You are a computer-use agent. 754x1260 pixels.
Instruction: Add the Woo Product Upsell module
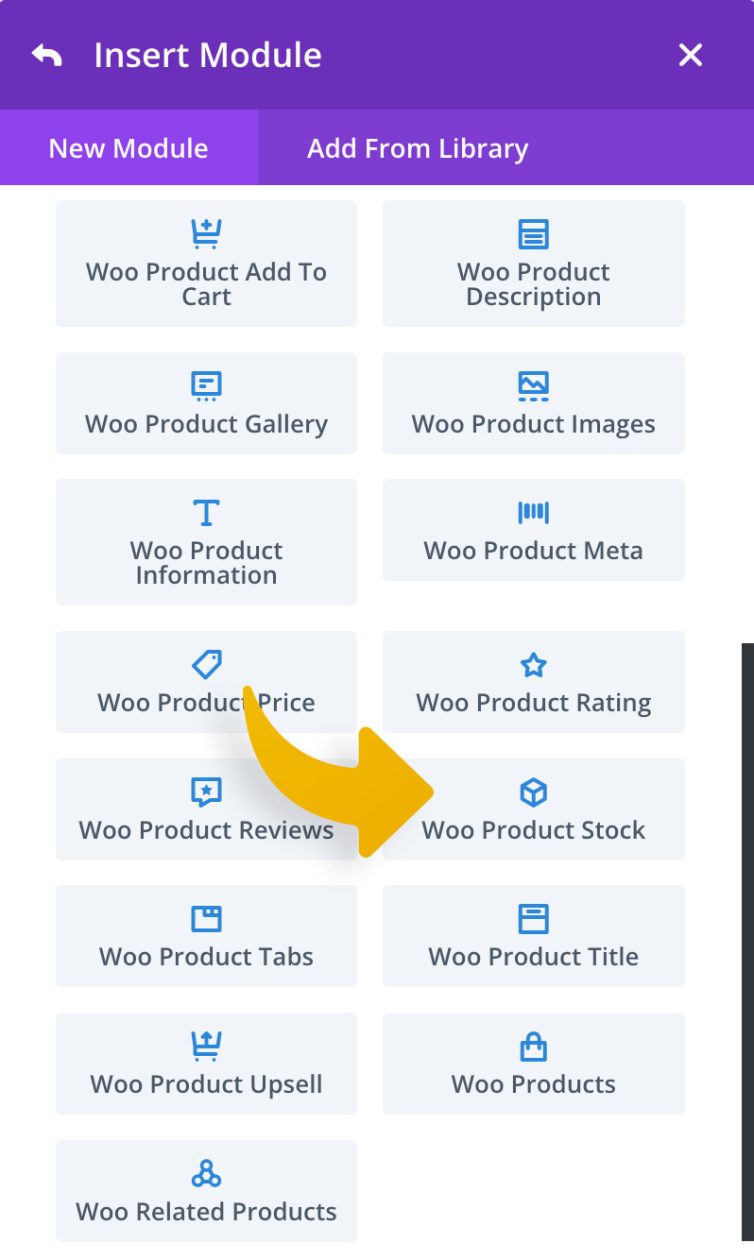(x=206, y=1063)
